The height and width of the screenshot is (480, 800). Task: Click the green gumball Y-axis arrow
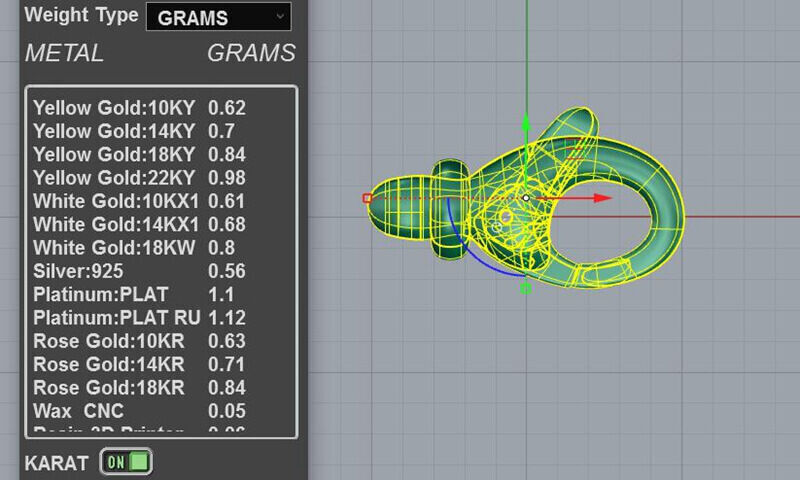[526, 122]
